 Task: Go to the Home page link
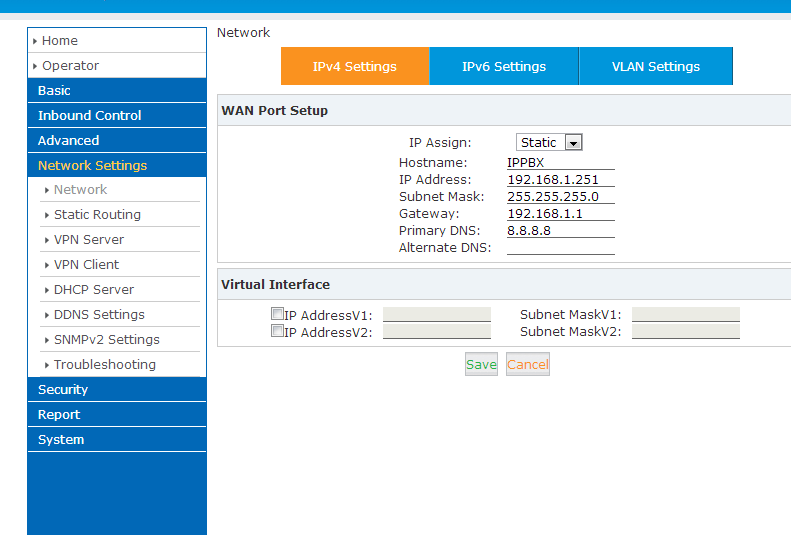[x=60, y=41]
